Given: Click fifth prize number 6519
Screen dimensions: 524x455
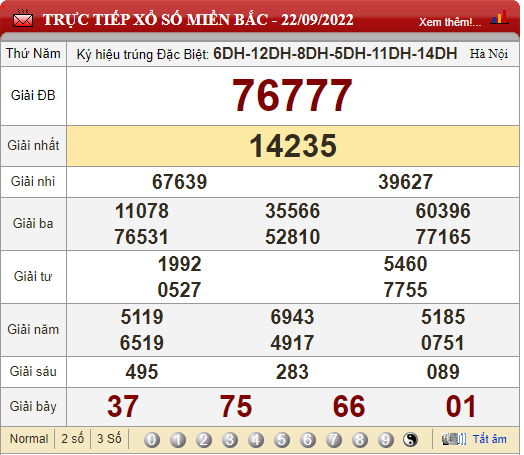Looking at the screenshot, I should 142,343.
